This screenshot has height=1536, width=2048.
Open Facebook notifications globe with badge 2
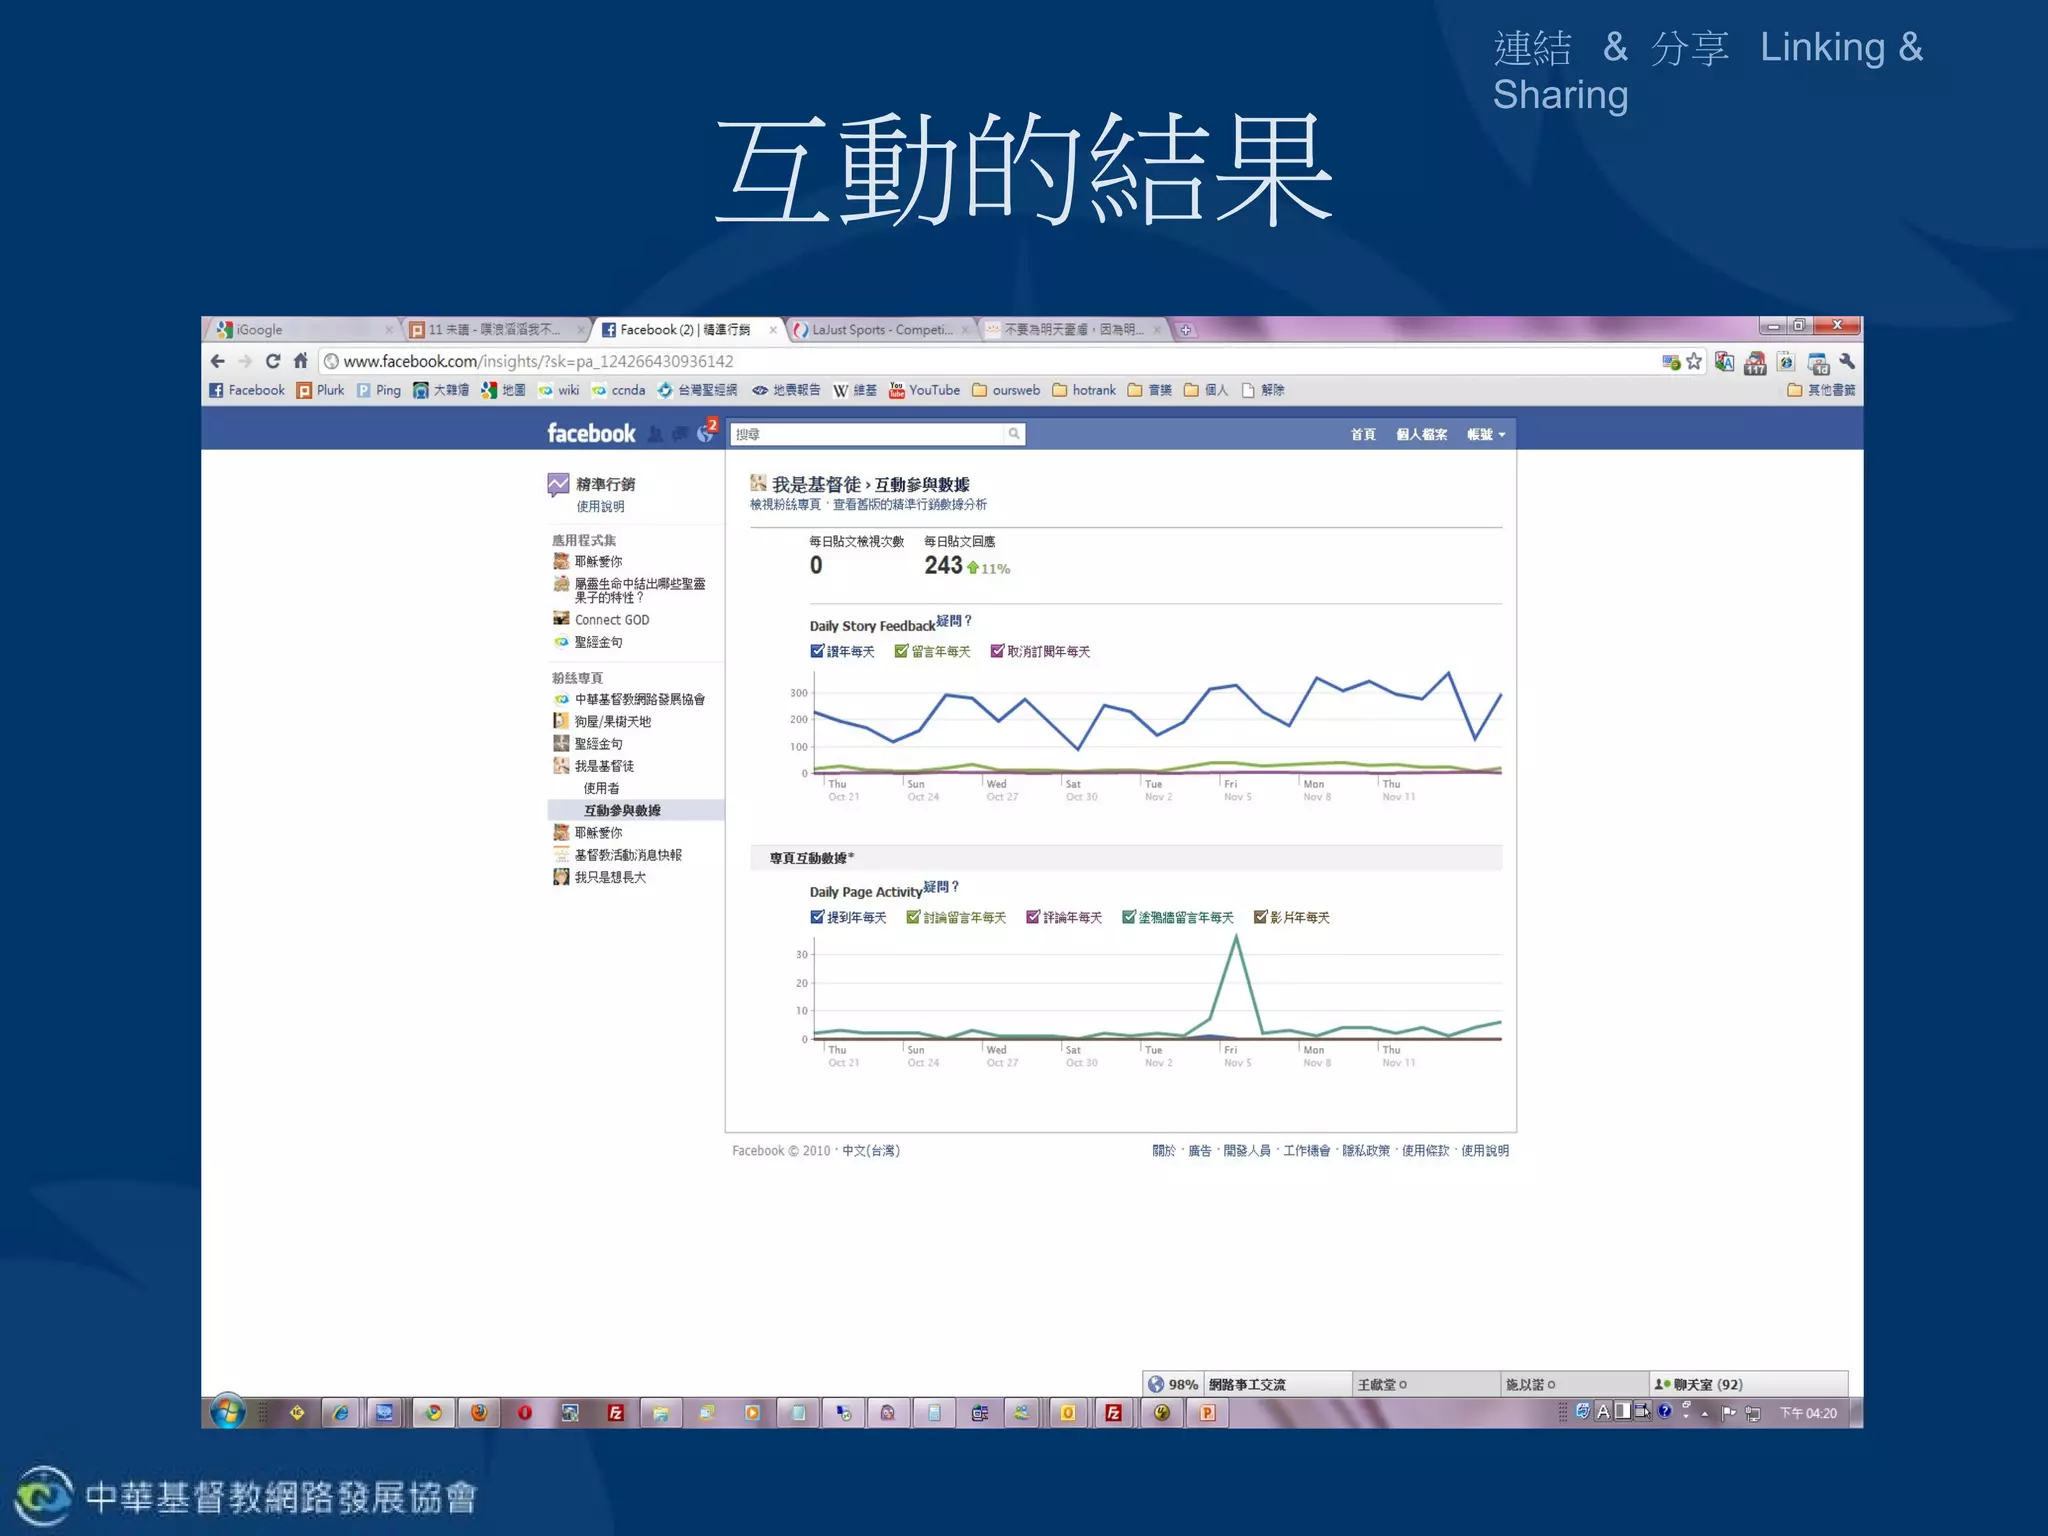pos(707,432)
